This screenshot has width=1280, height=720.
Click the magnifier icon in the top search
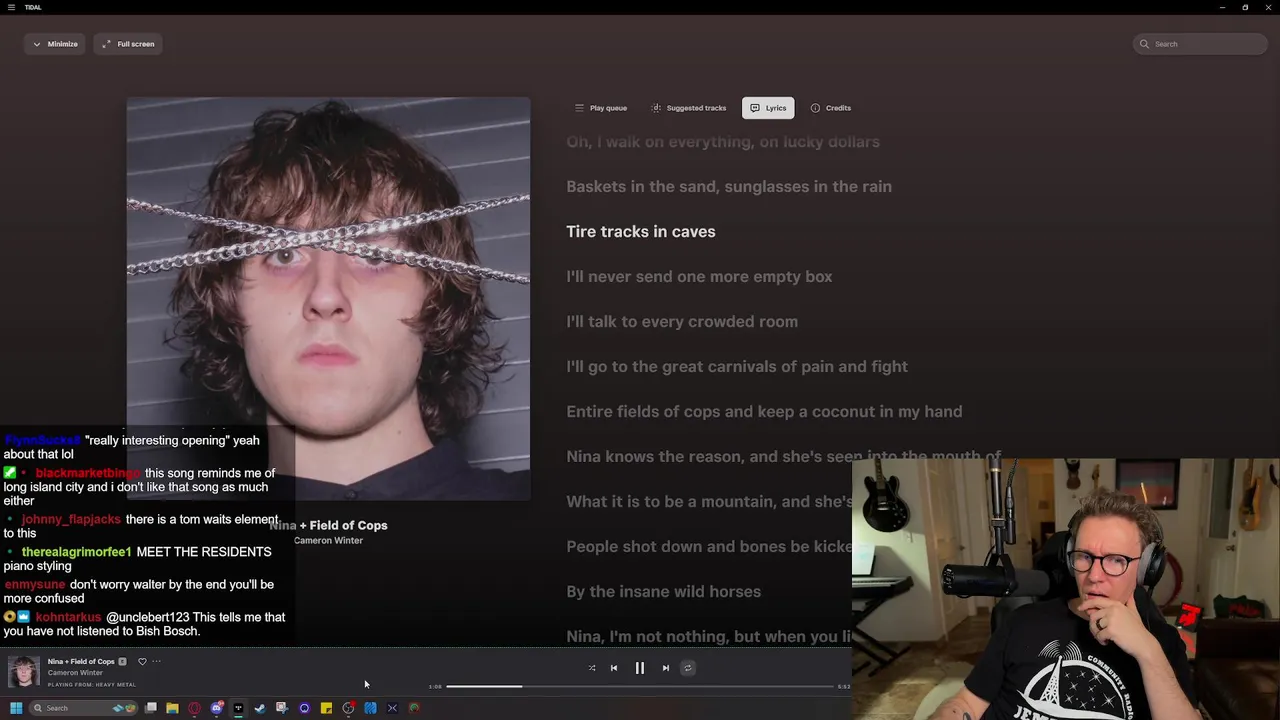pyautogui.click(x=1145, y=44)
